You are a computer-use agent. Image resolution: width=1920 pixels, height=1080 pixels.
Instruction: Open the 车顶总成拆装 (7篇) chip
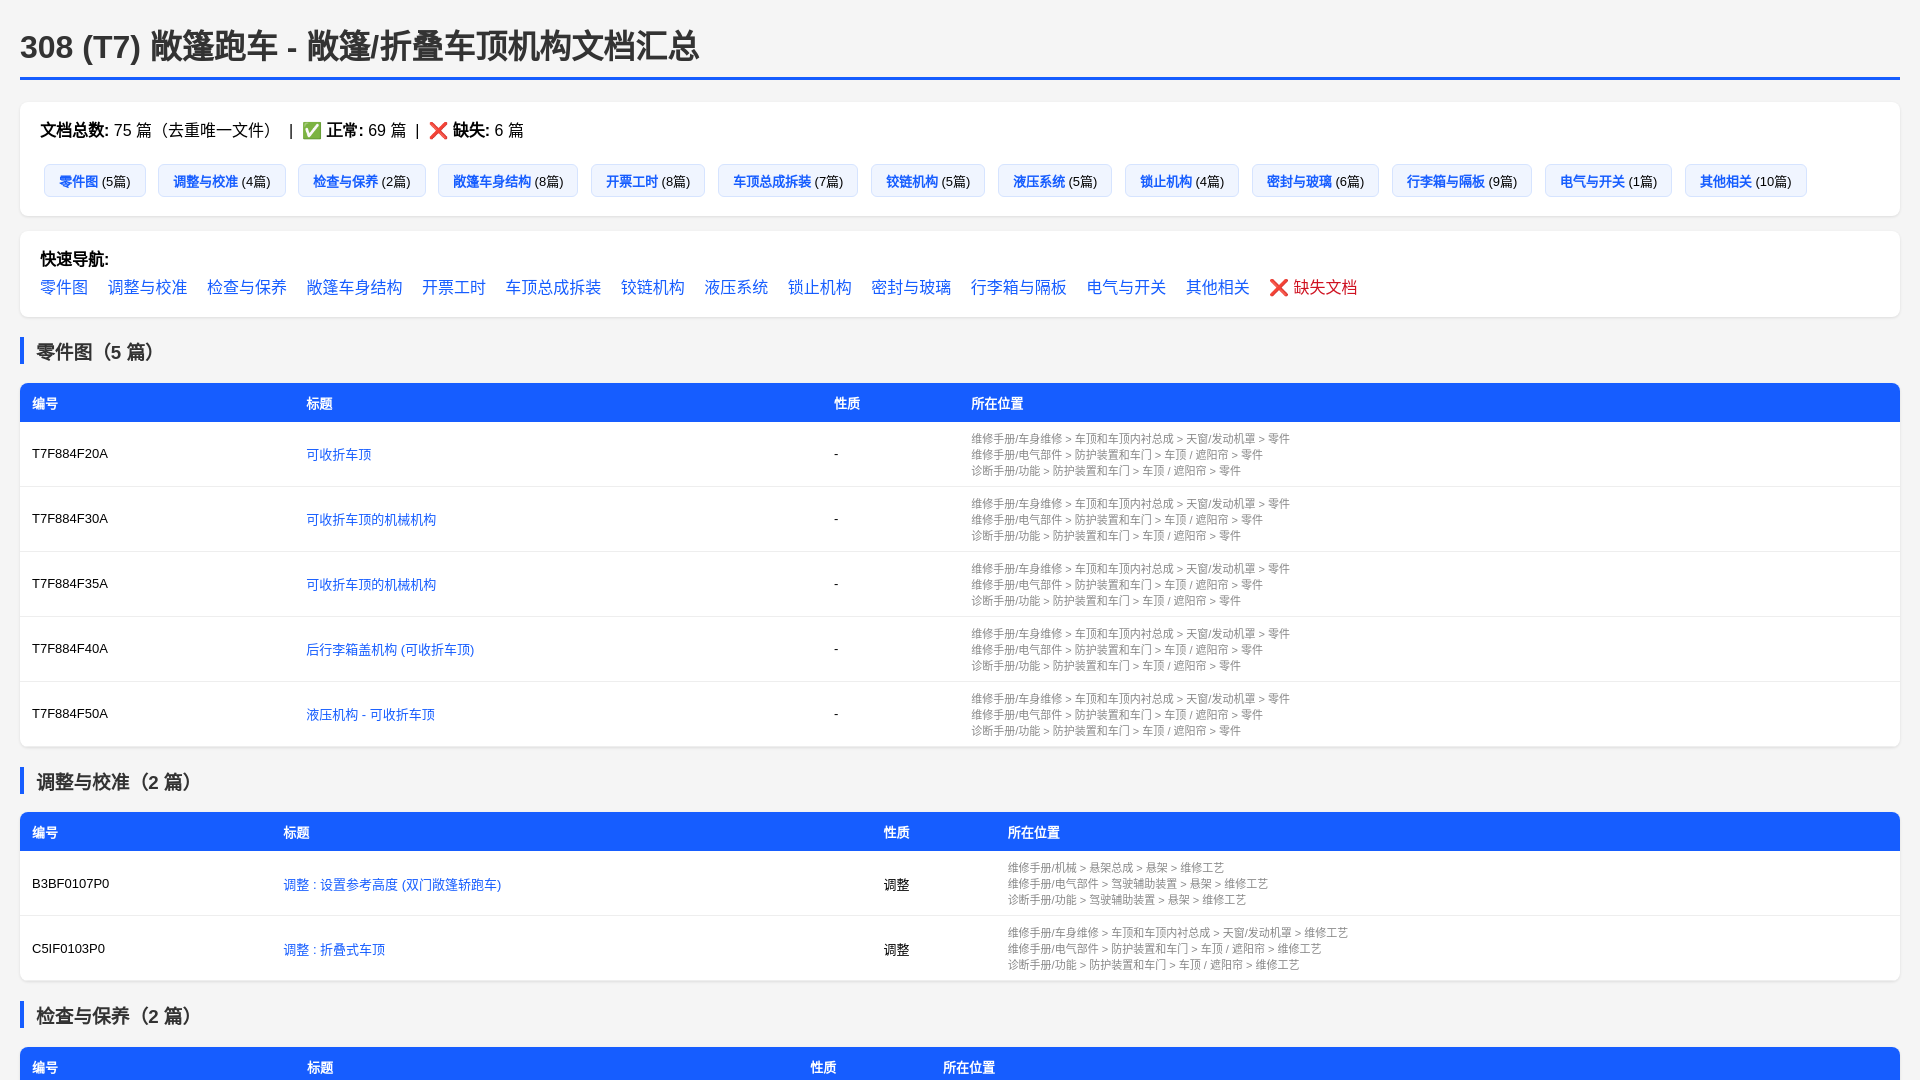[x=788, y=181]
